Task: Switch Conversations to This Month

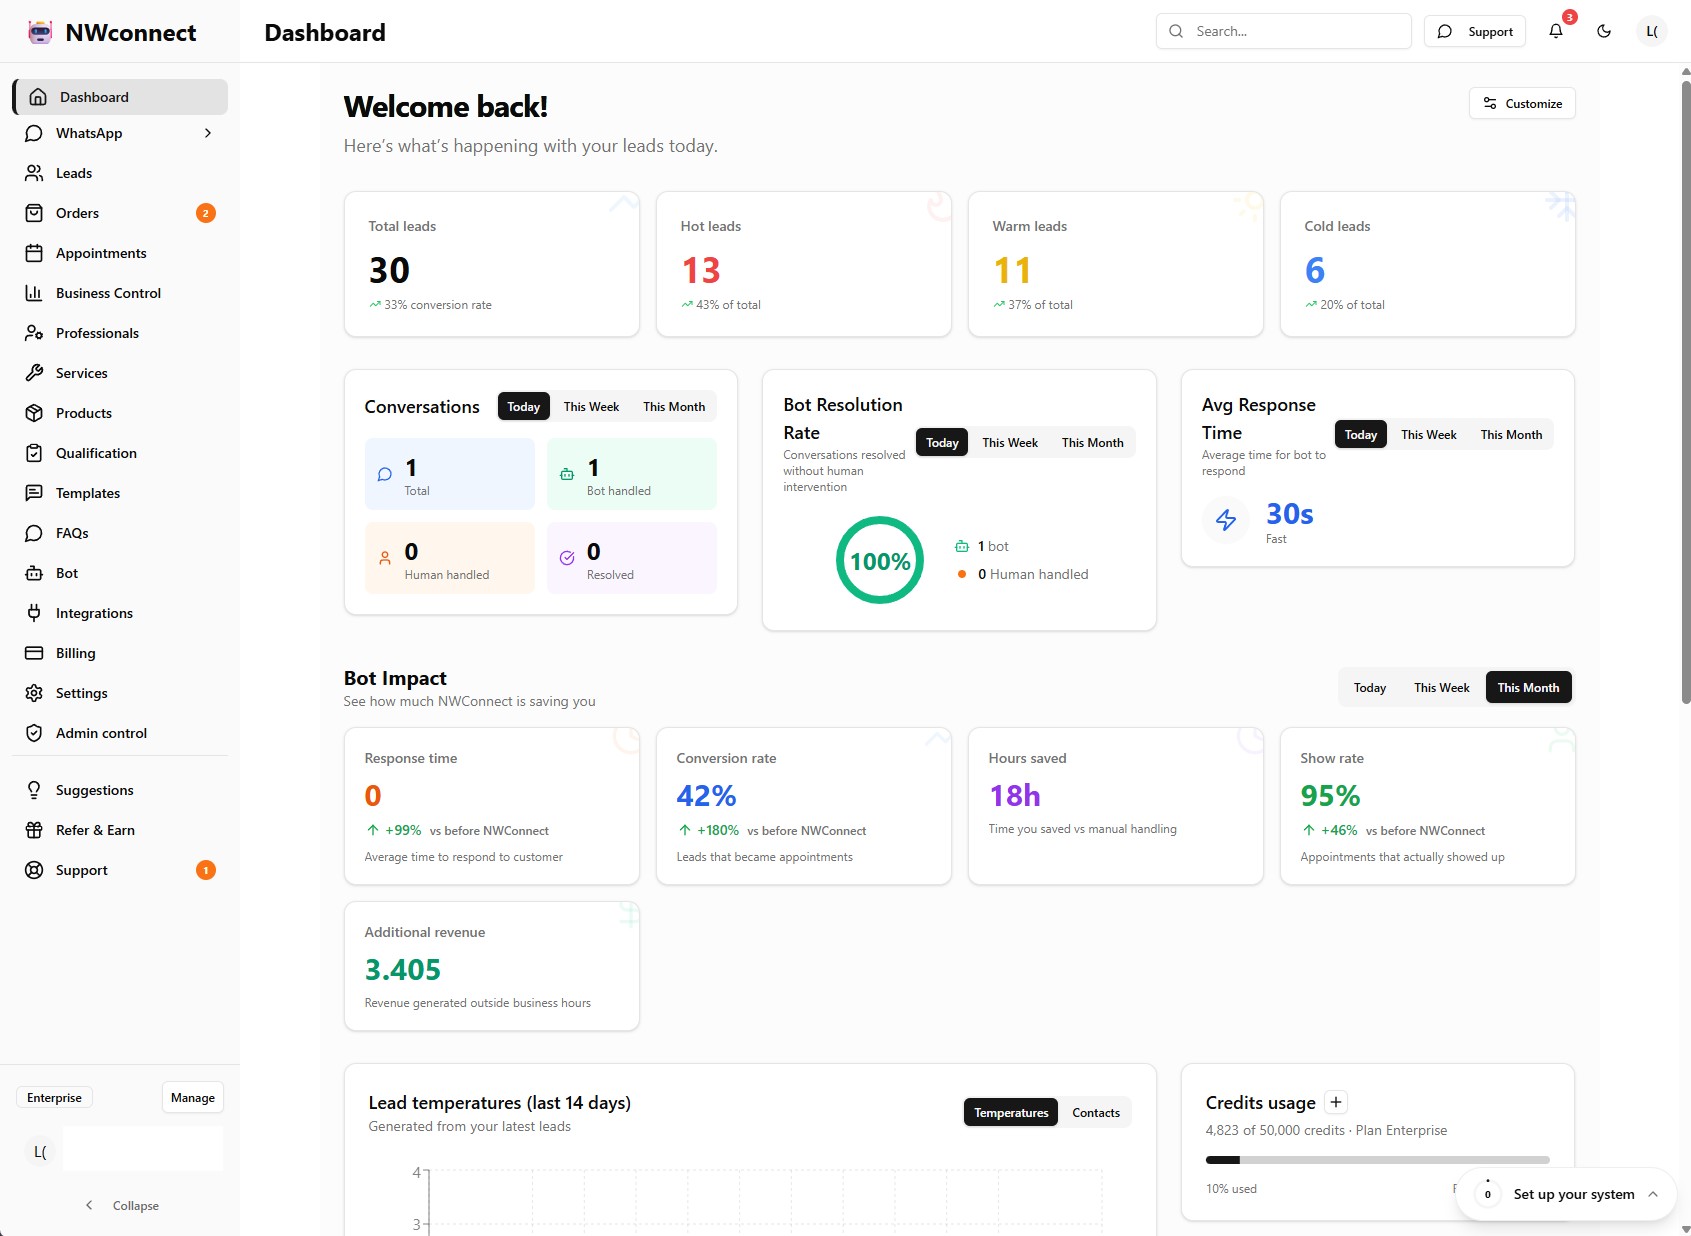Action: [x=673, y=406]
